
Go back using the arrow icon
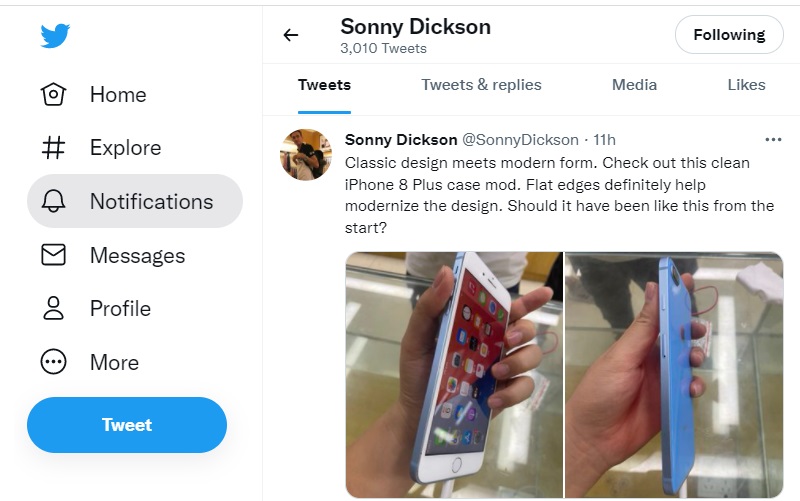tap(291, 35)
